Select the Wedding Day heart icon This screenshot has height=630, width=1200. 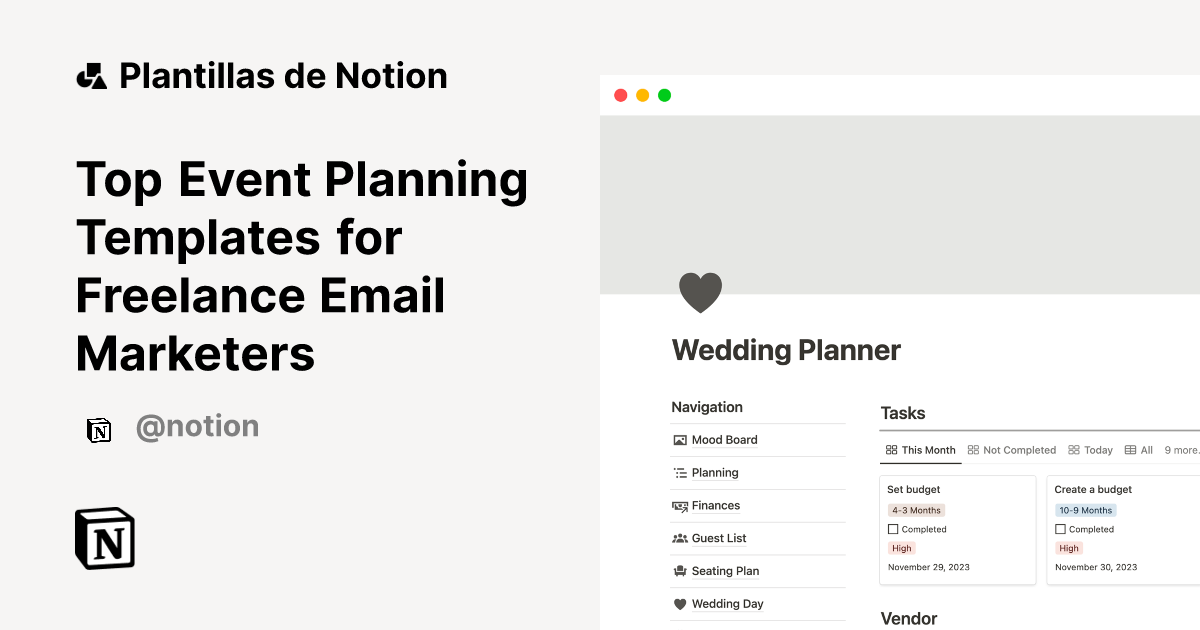tap(681, 604)
